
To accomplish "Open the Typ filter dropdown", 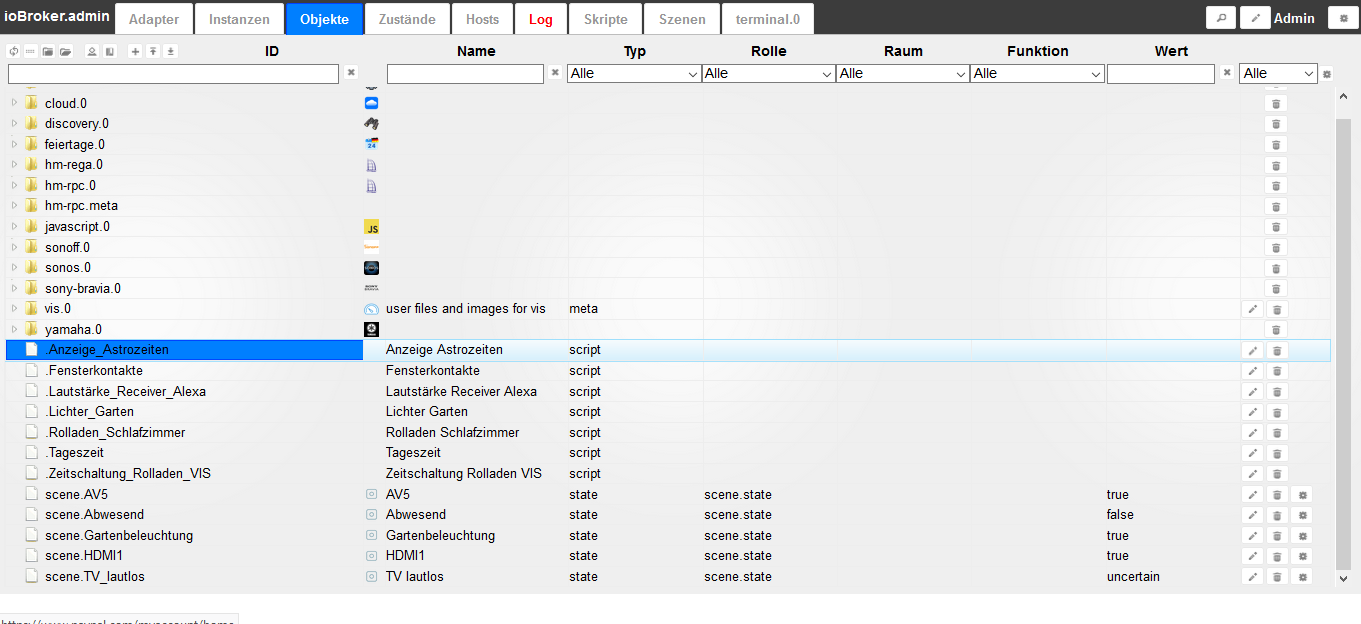I will [x=633, y=73].
